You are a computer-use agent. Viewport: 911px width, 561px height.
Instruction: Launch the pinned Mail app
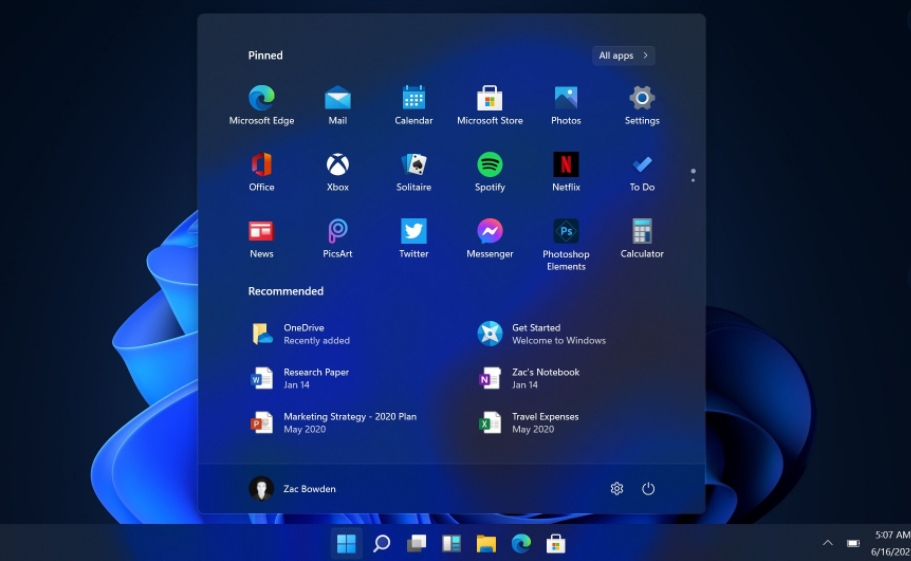click(338, 105)
